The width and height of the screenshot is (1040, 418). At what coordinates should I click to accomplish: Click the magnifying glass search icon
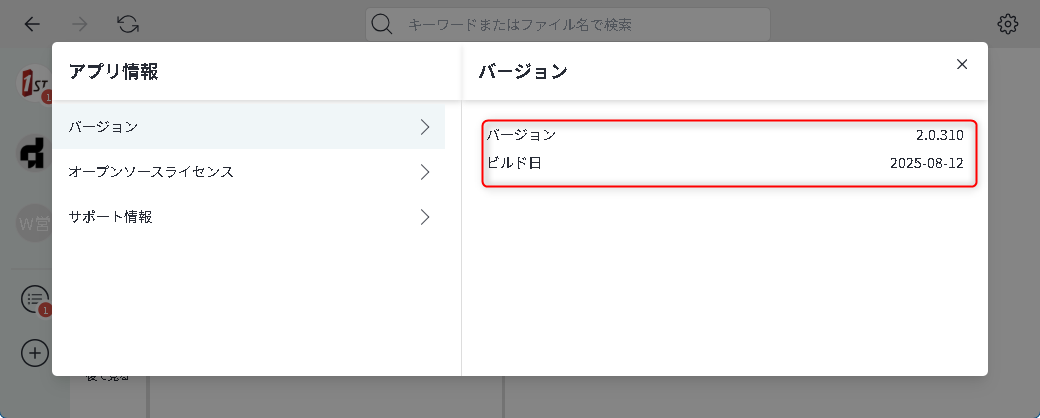pyautogui.click(x=382, y=24)
